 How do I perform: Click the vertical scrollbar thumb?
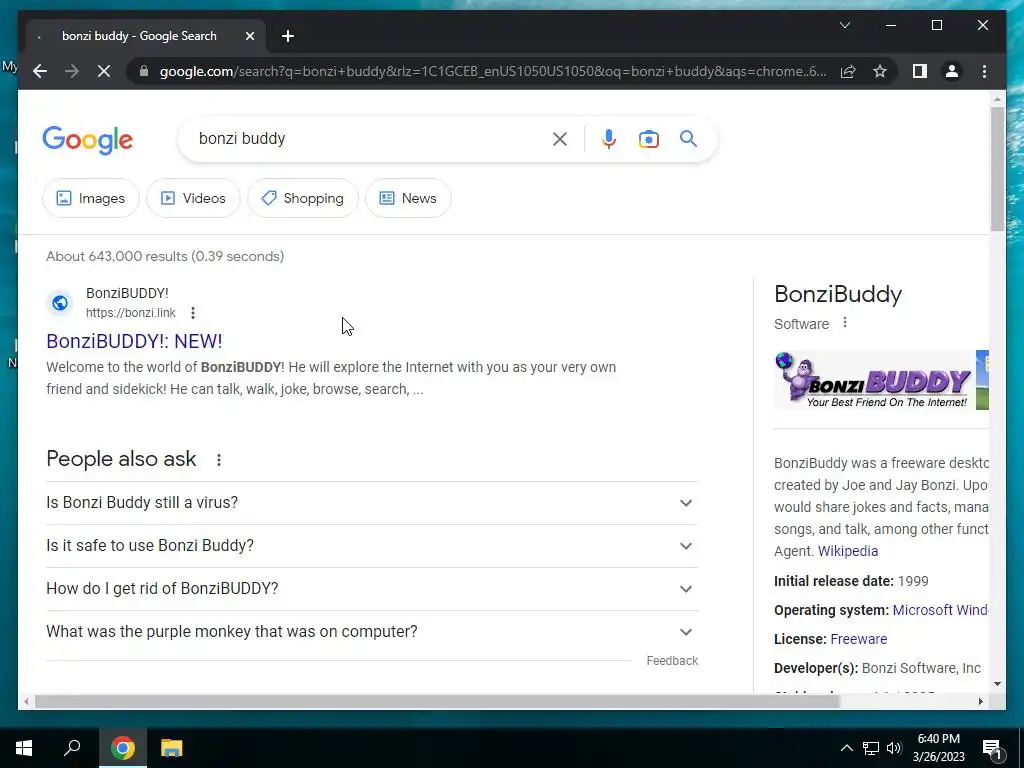(x=997, y=168)
